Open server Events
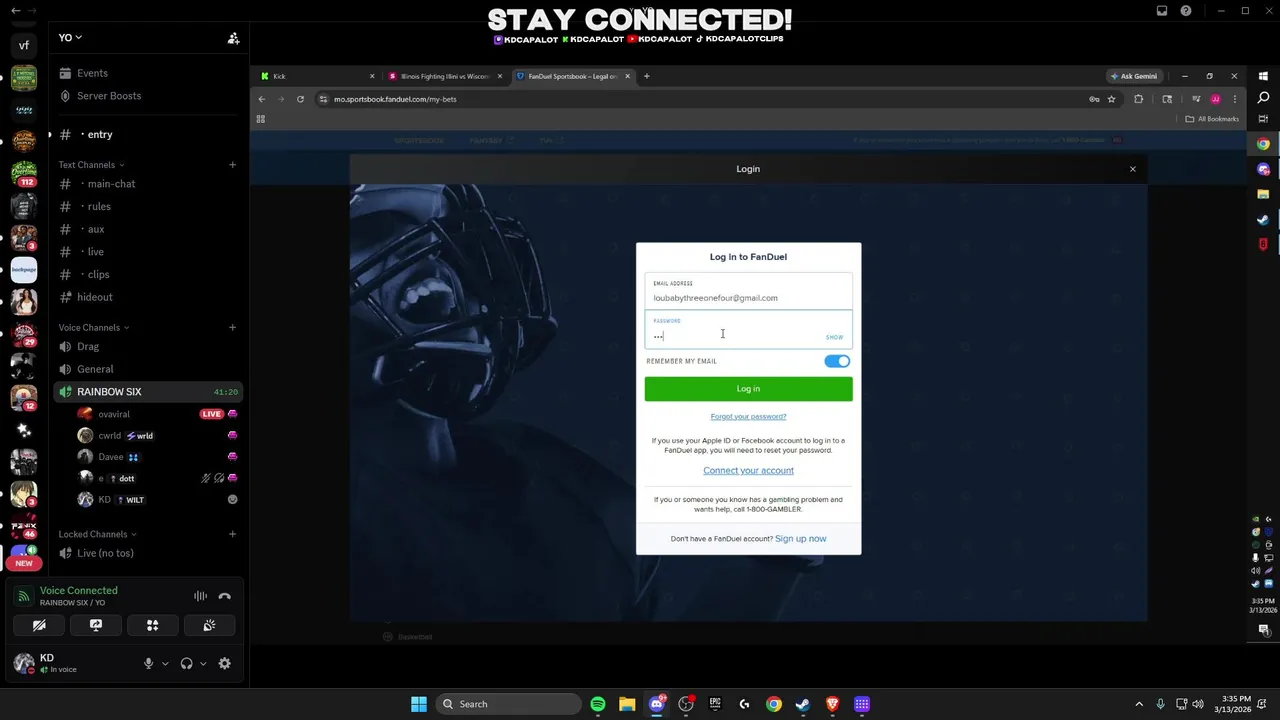The height and width of the screenshot is (720, 1280). 147,73
